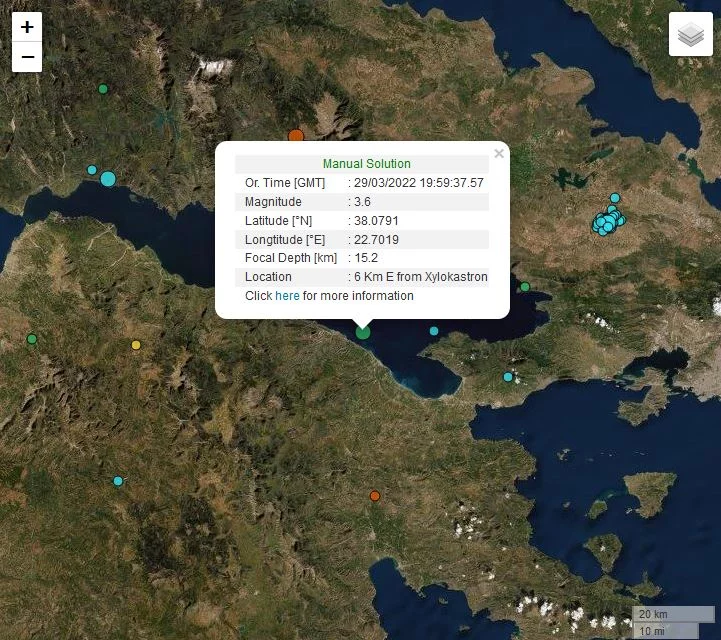The width and height of the screenshot is (721, 640).
Task: Select the topmost cyan marker above the eastern cluster
Action: coord(615,198)
